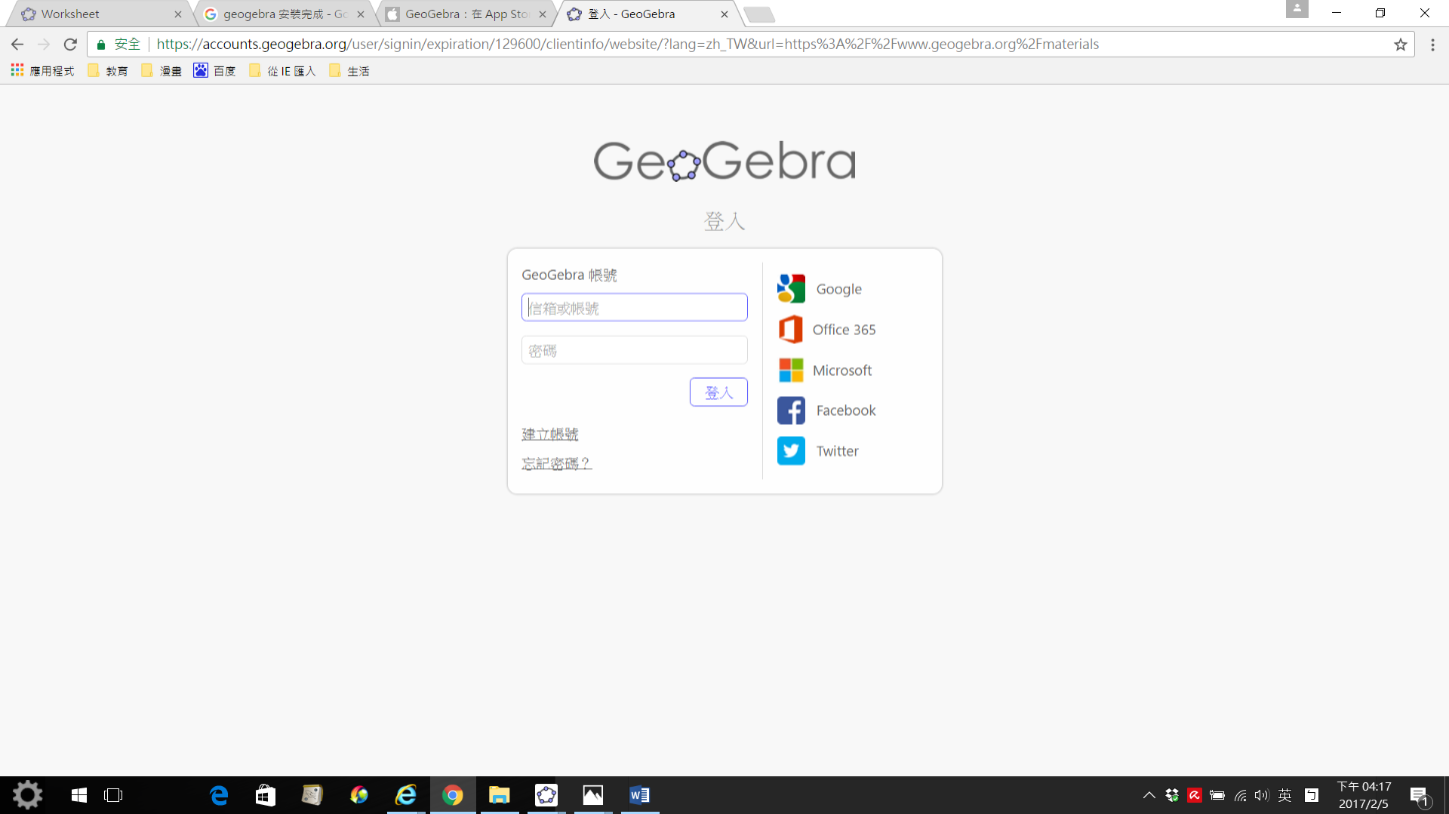1449x814 pixels.
Task: Click Chrome icon in taskbar
Action: [453, 795]
